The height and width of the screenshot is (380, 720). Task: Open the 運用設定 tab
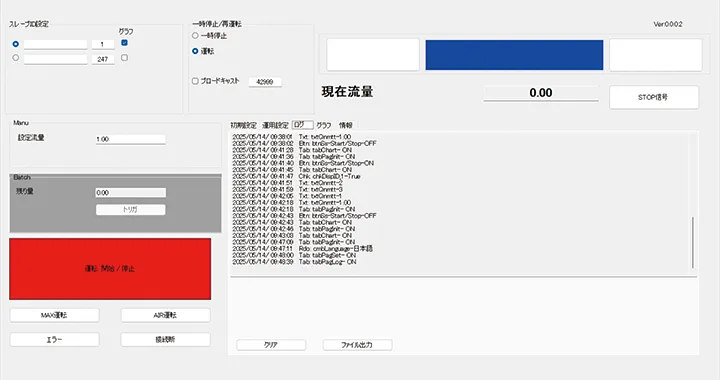[275, 125]
